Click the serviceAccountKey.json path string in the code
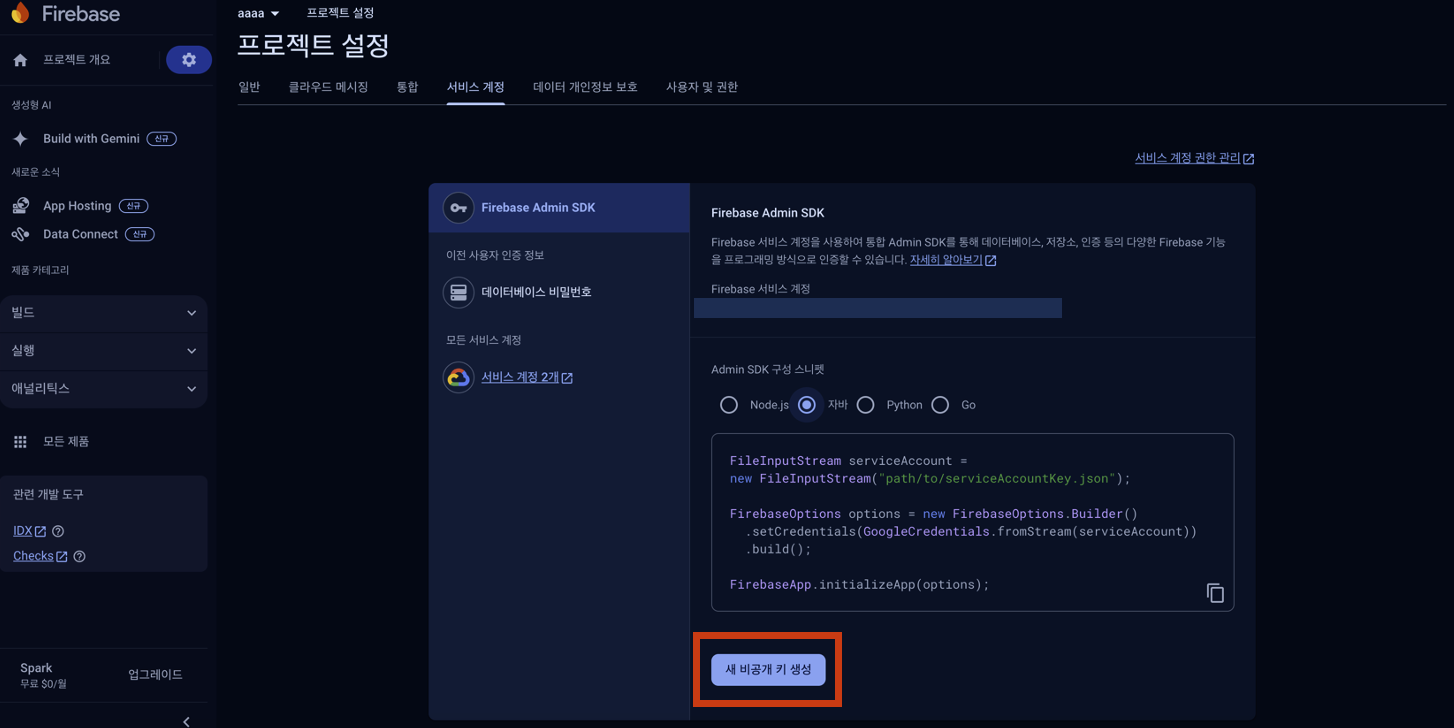This screenshot has width=1454, height=728. [x=998, y=479]
